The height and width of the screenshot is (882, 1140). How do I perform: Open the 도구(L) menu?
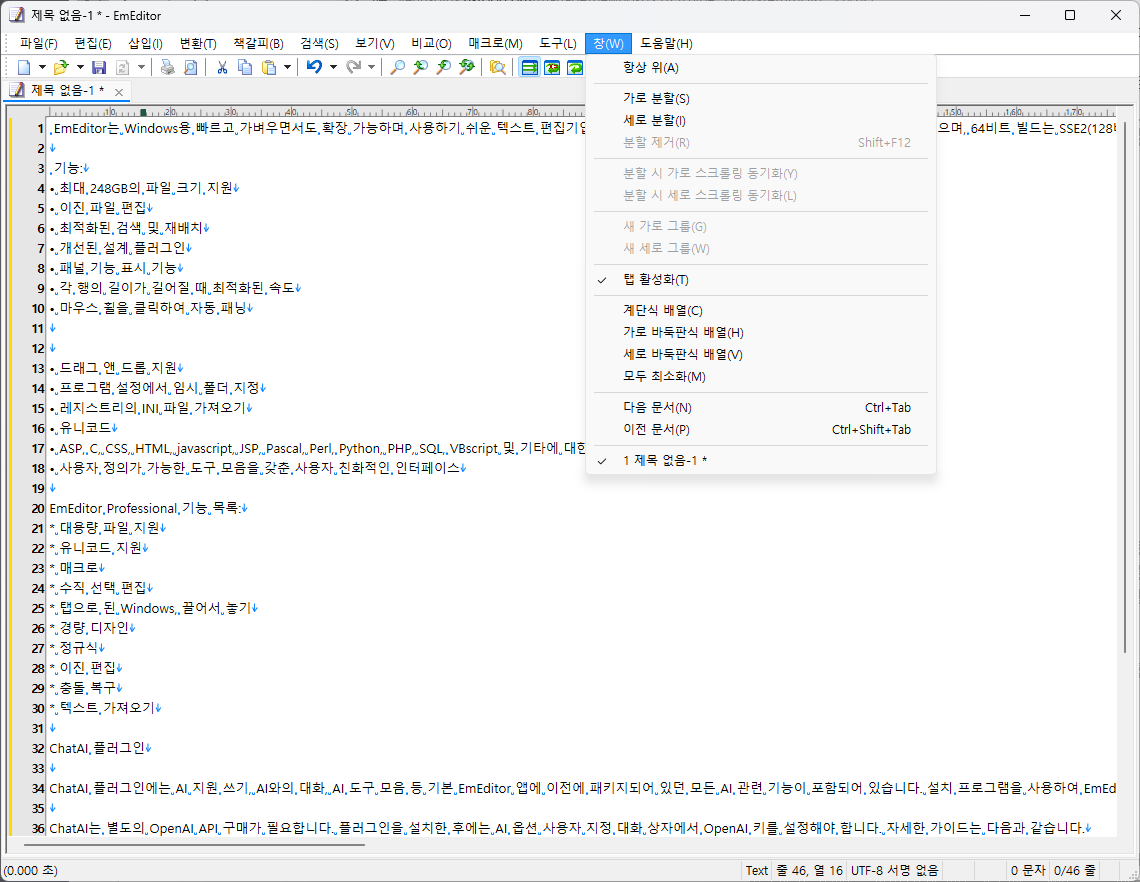coord(558,44)
